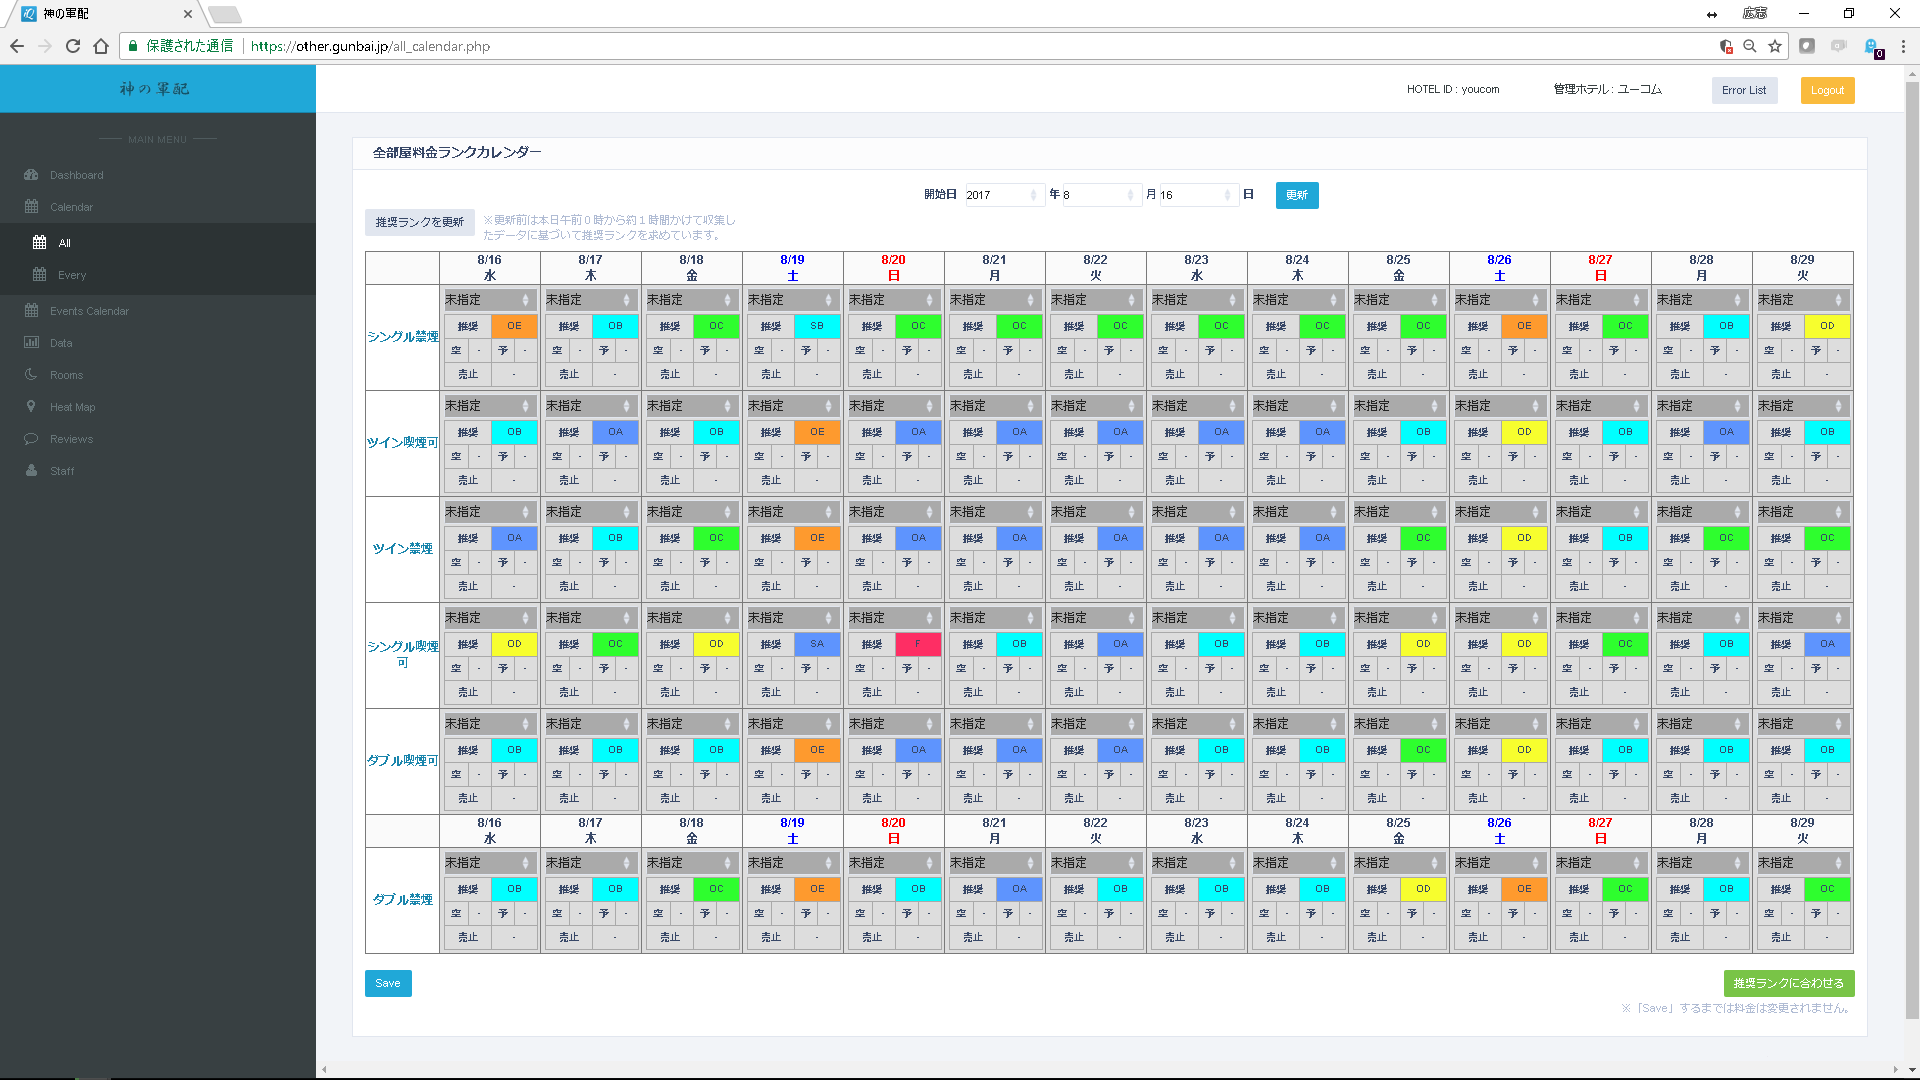
Task: Click the green 推奨ランクに合わせる button
Action: [x=1789, y=984]
